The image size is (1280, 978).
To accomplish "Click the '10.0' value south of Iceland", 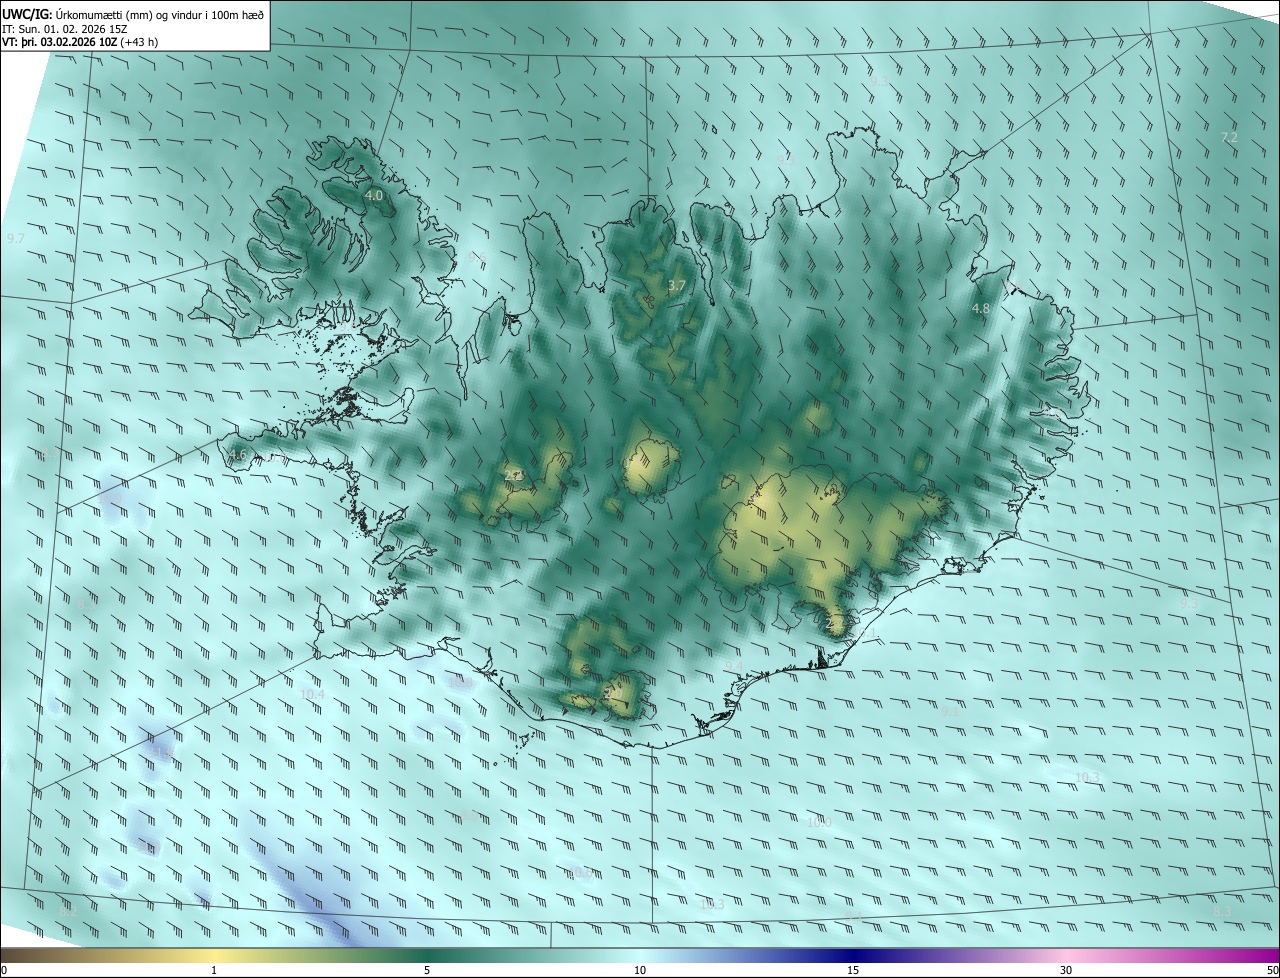I will click(x=819, y=822).
